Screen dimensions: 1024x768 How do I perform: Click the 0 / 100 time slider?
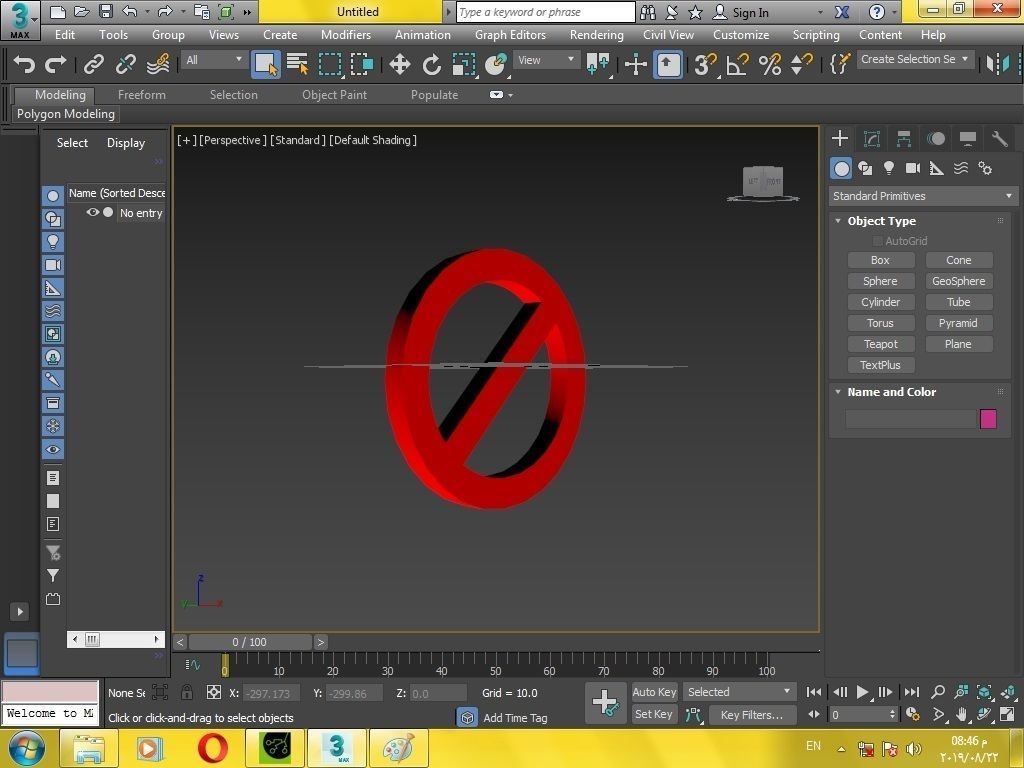(249, 642)
